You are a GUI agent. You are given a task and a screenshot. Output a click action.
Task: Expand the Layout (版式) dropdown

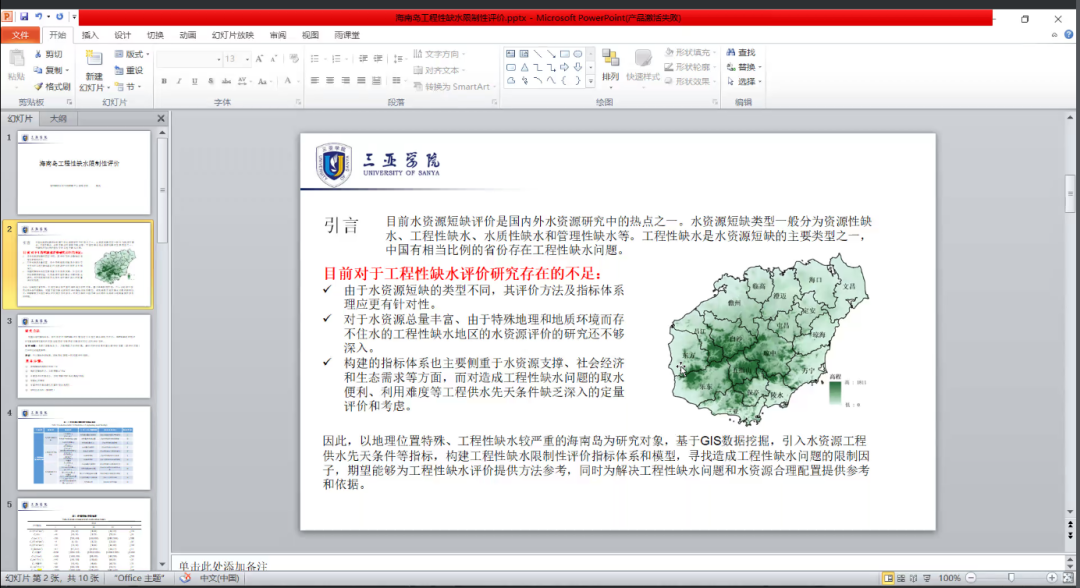tap(150, 54)
